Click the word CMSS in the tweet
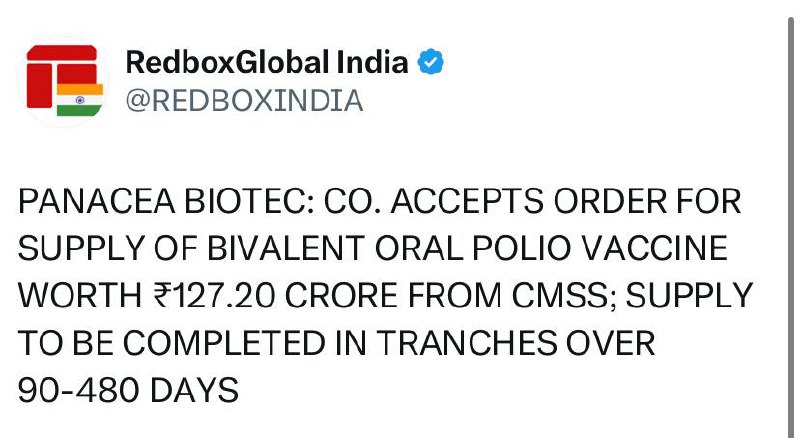This screenshot has width=800, height=438. (534, 295)
